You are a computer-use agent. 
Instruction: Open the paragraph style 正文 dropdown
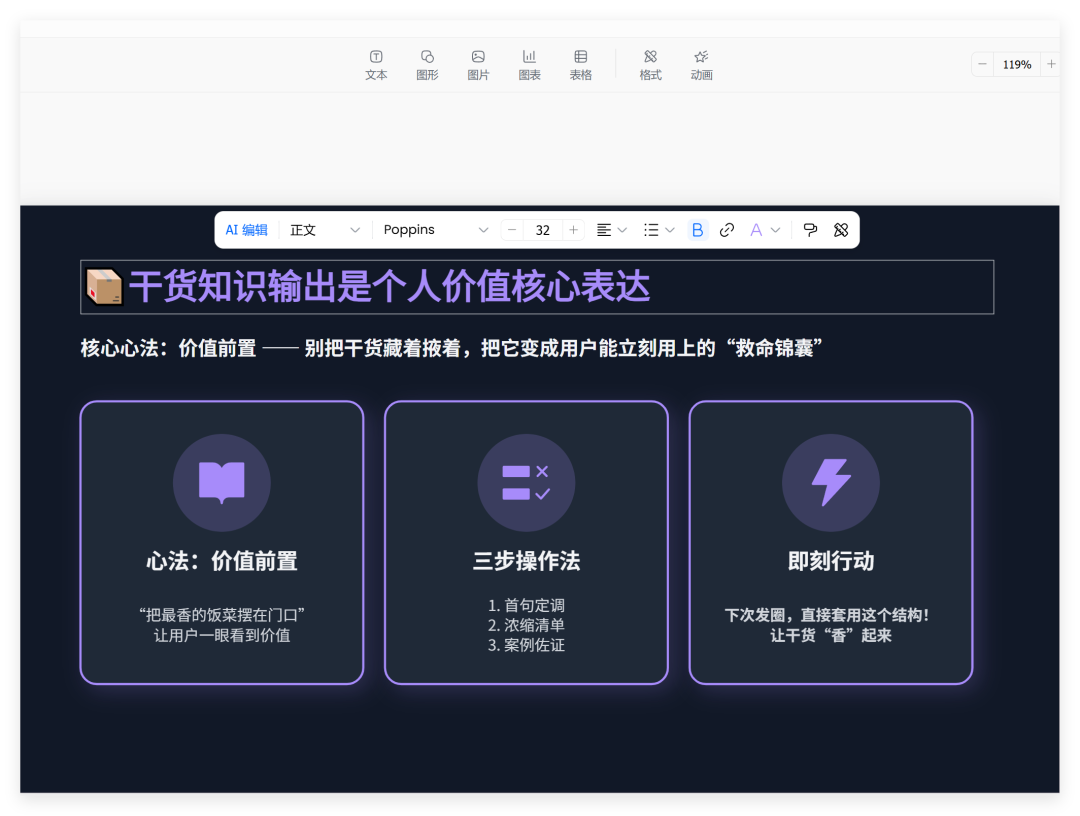click(320, 229)
